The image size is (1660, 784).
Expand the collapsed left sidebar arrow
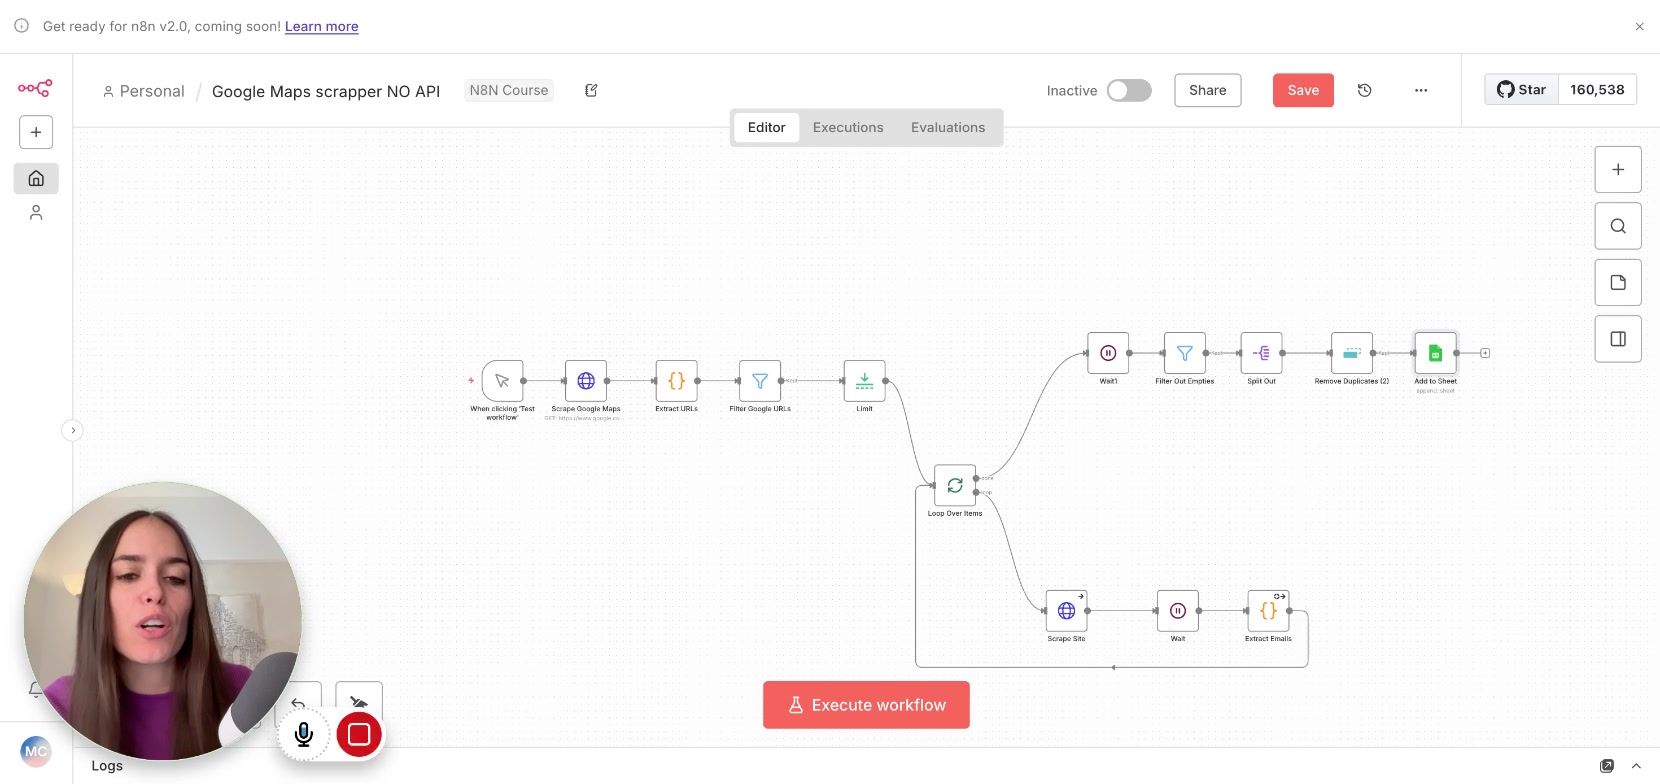pyautogui.click(x=73, y=431)
